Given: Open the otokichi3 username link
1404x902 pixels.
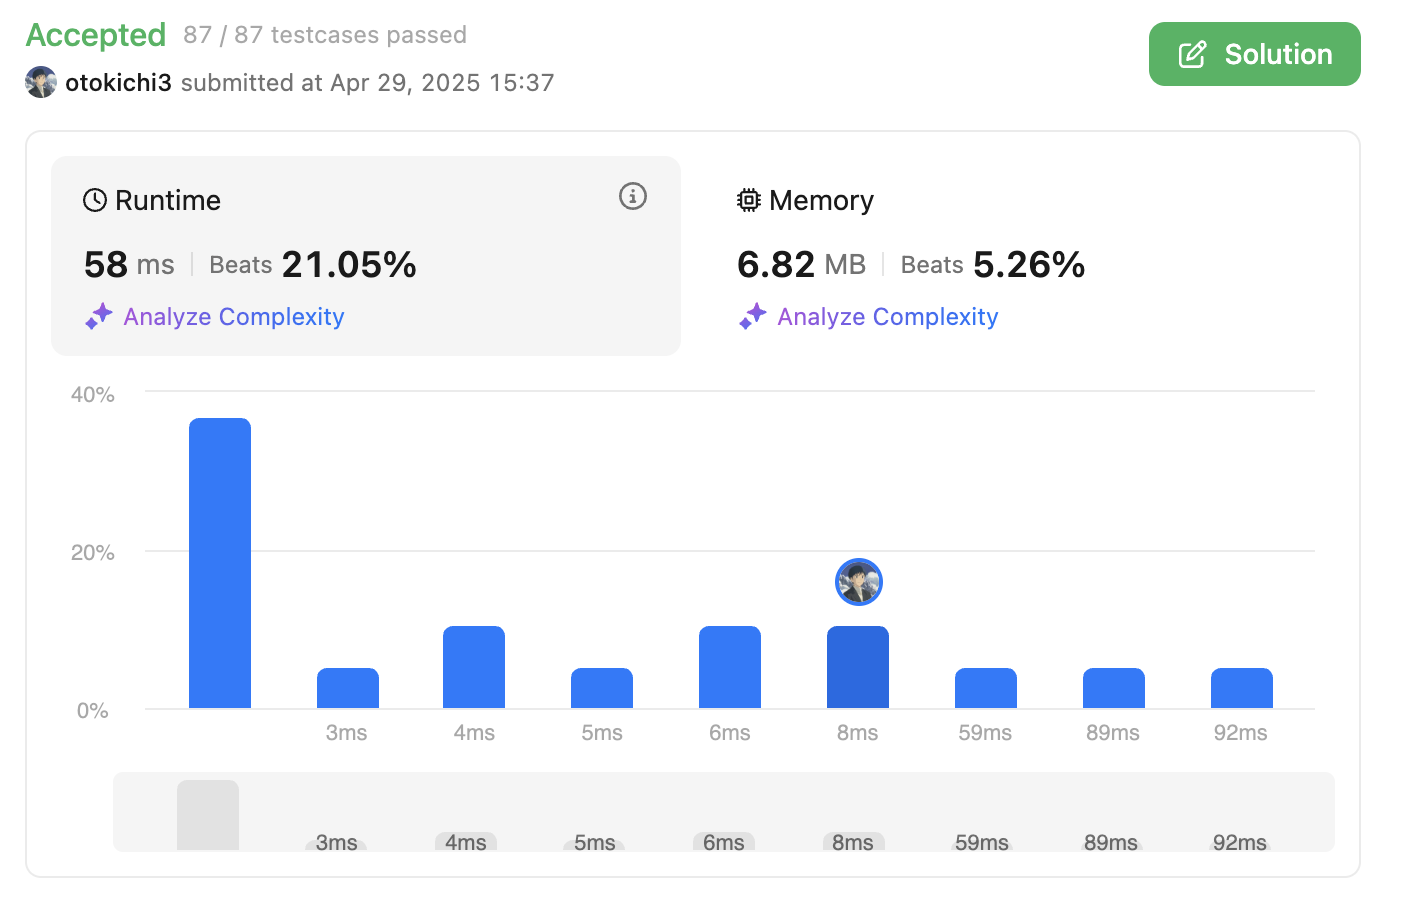Looking at the screenshot, I should 118,83.
